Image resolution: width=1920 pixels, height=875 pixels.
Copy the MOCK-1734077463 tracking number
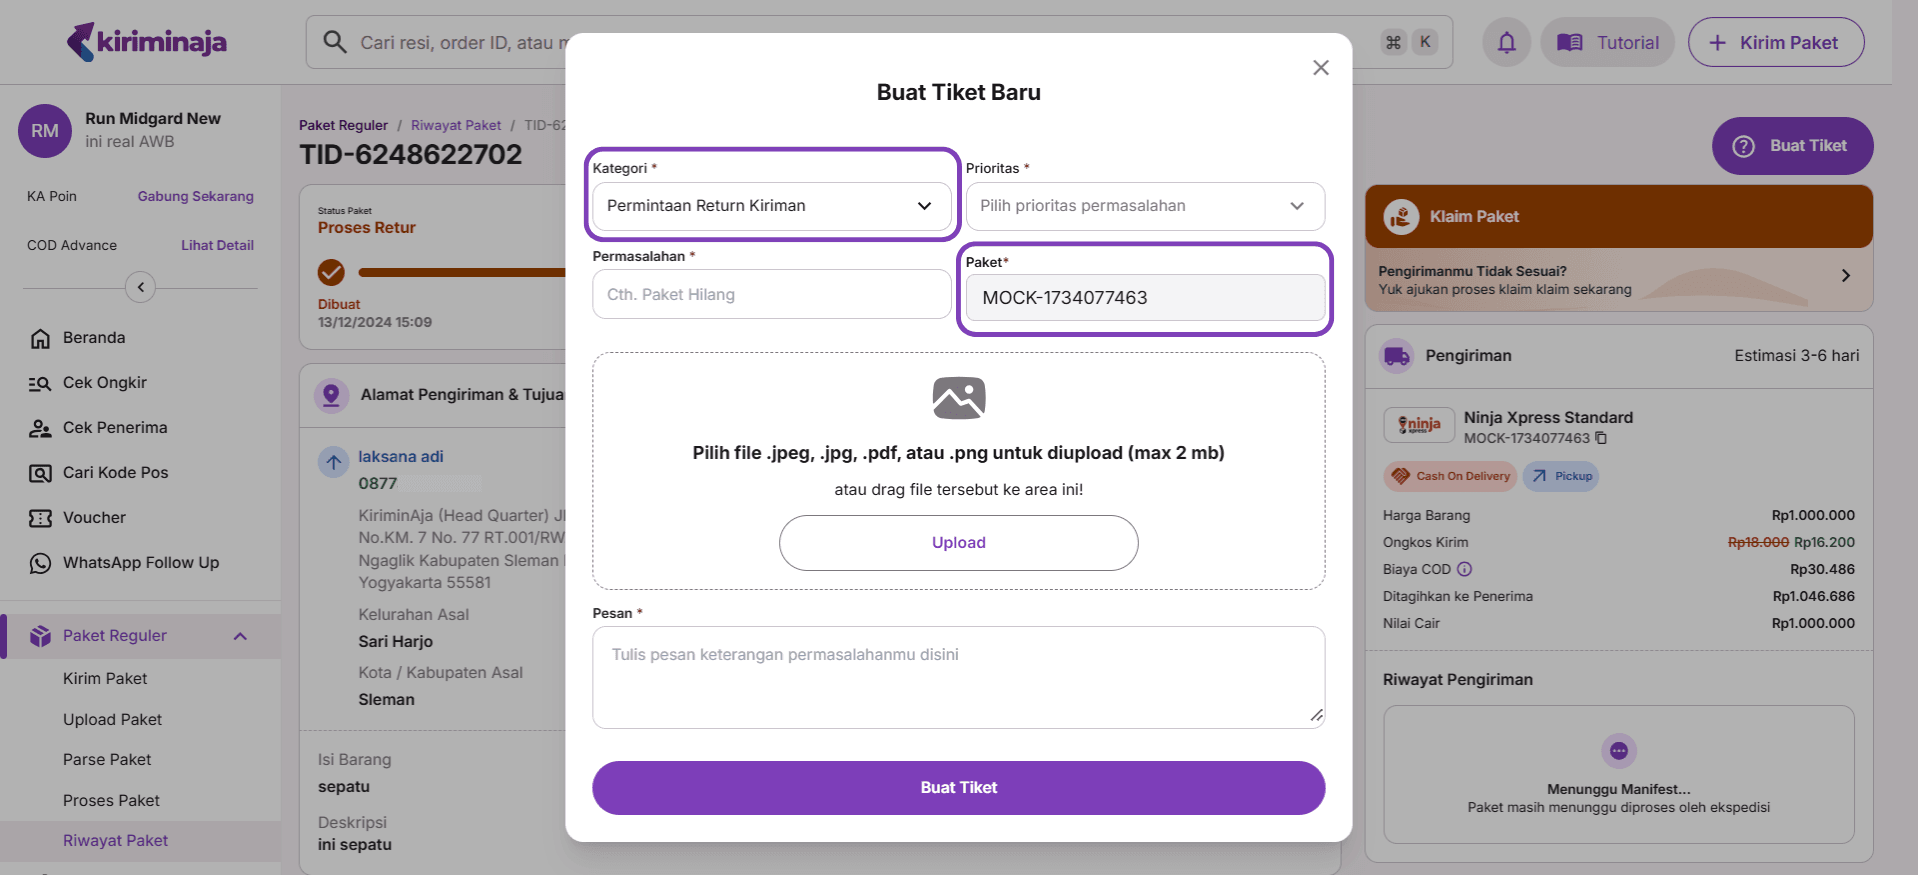click(x=1601, y=438)
